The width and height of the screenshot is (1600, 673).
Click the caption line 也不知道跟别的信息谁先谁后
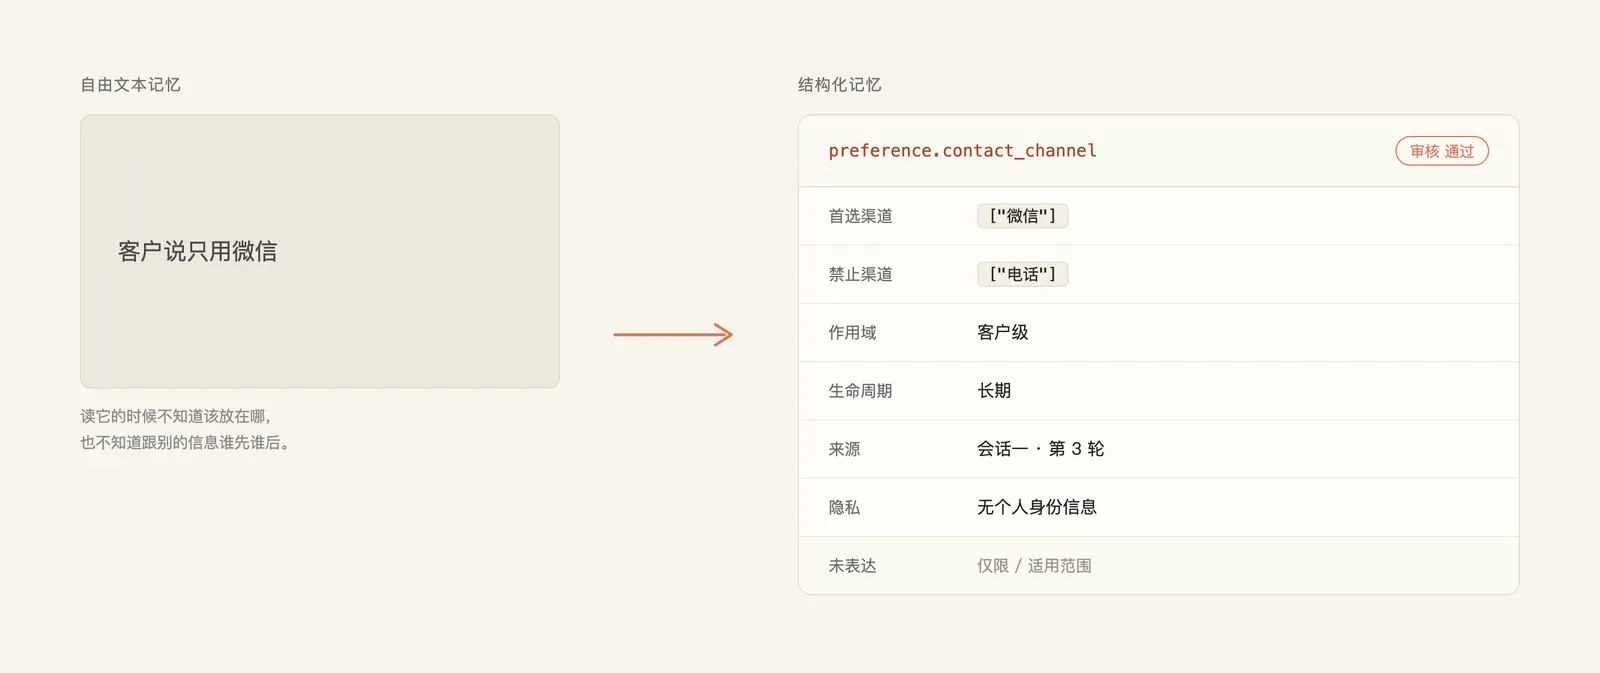[x=185, y=442]
